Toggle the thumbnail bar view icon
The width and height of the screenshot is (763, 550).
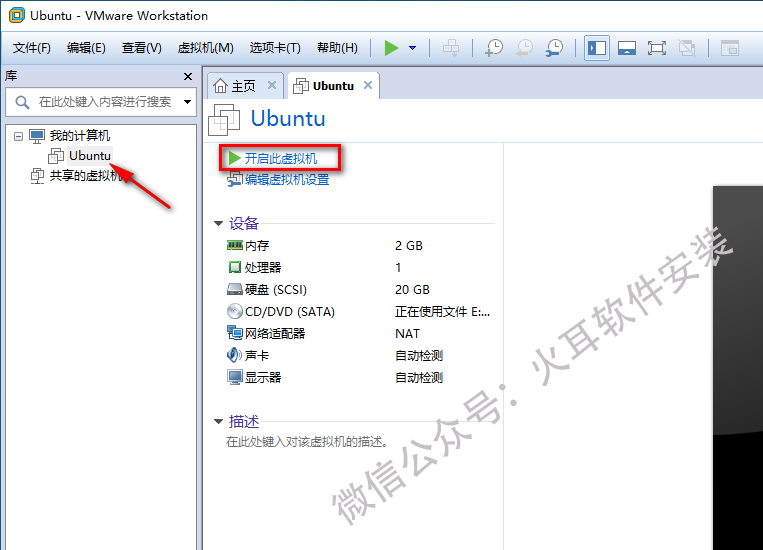[627, 48]
